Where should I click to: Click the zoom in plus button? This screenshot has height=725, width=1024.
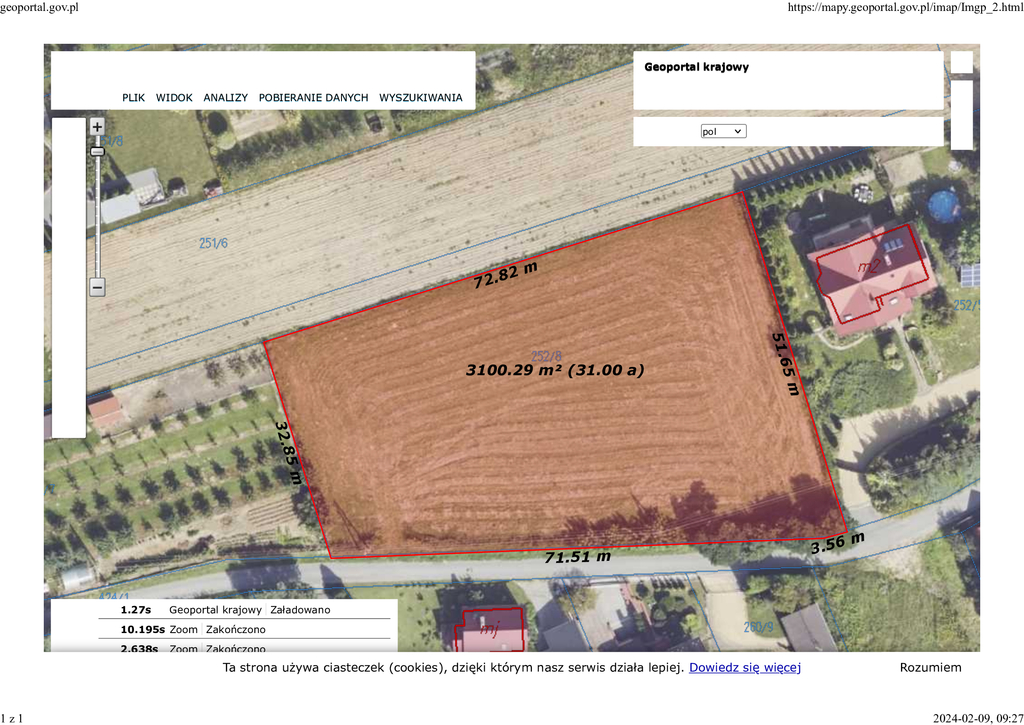[x=97, y=127]
